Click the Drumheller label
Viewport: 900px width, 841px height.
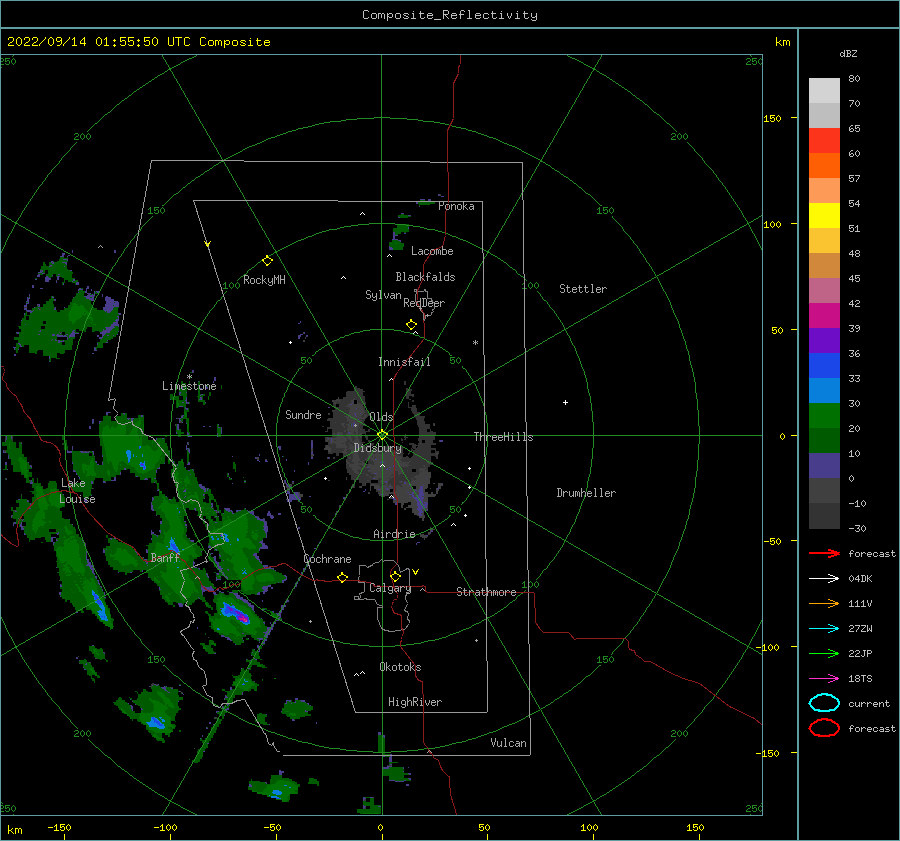[586, 493]
